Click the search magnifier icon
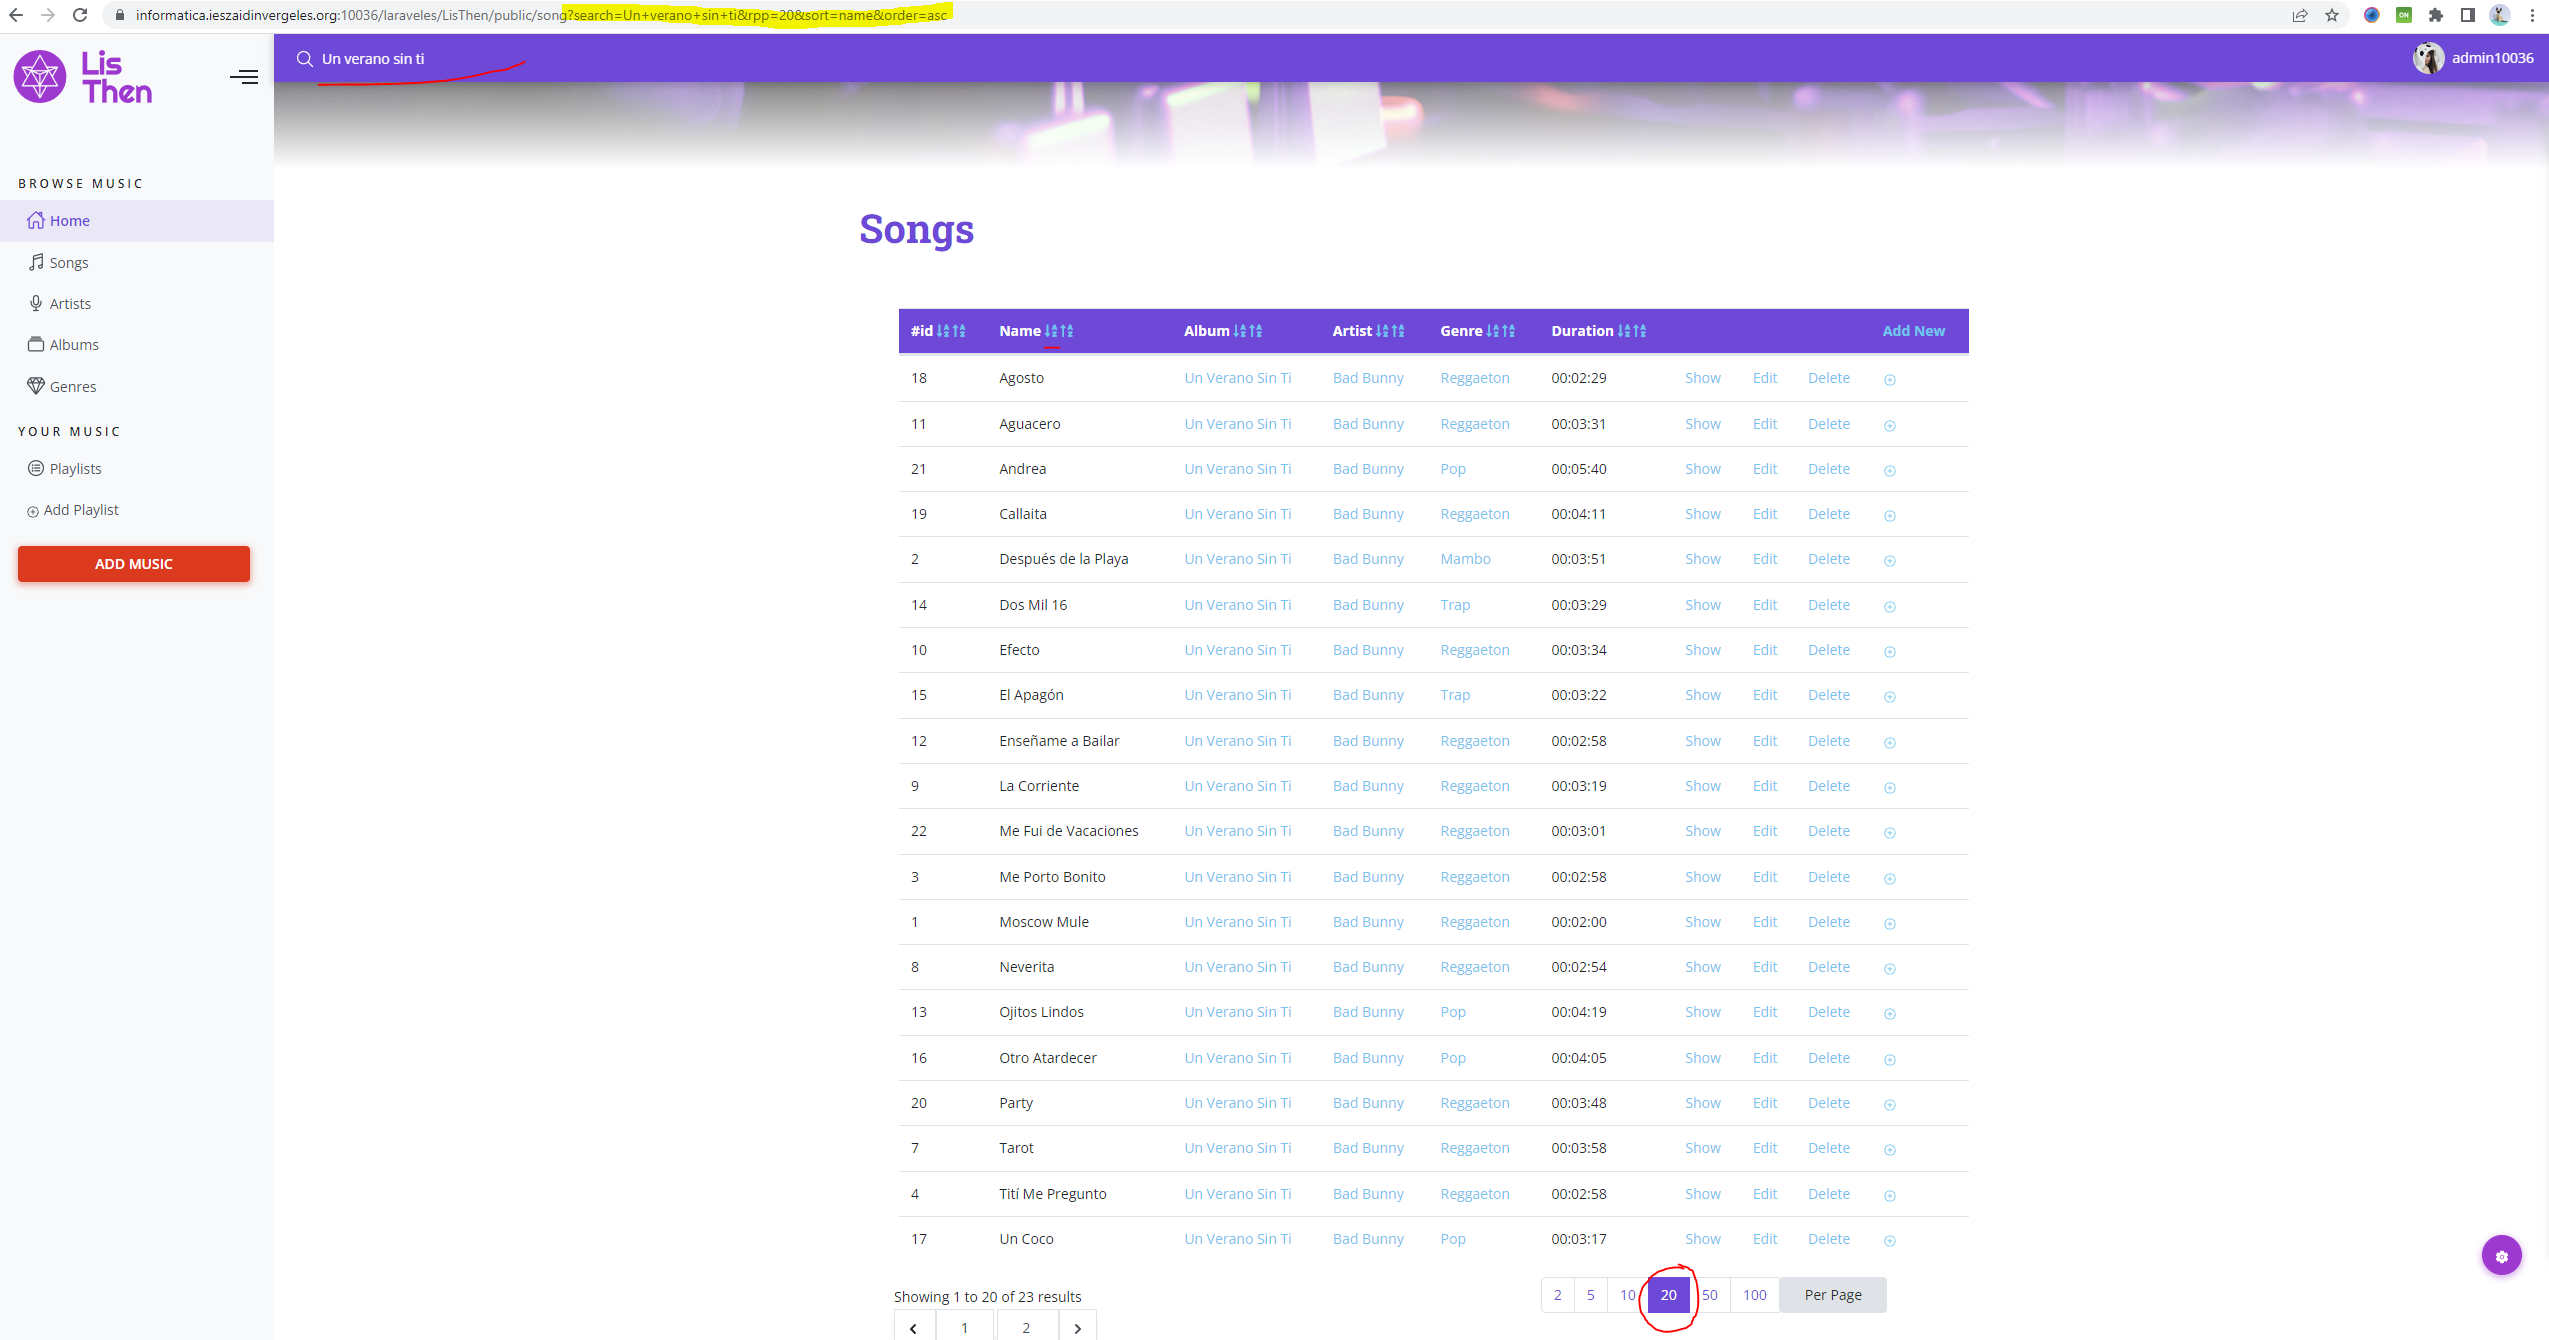Image resolution: width=2549 pixels, height=1340 pixels. coord(304,59)
